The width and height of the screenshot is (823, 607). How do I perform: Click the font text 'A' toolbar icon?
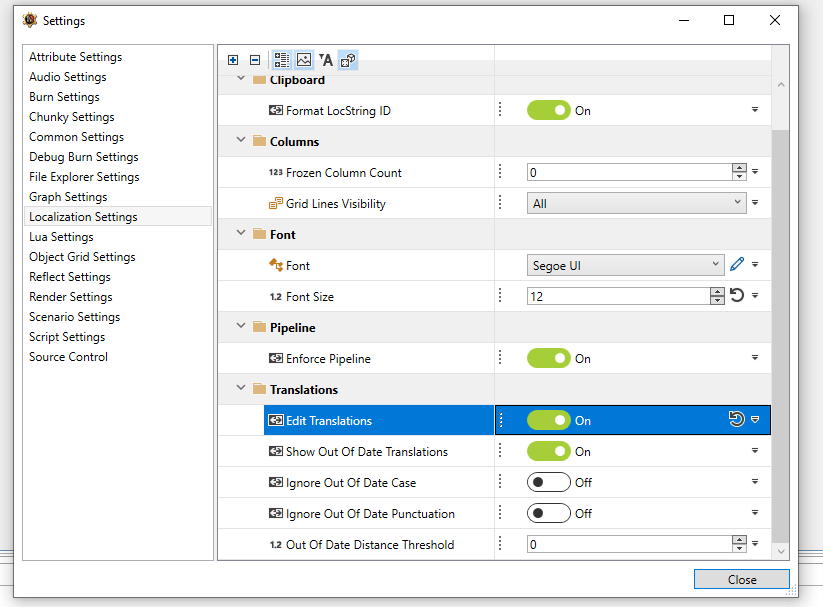coord(326,60)
